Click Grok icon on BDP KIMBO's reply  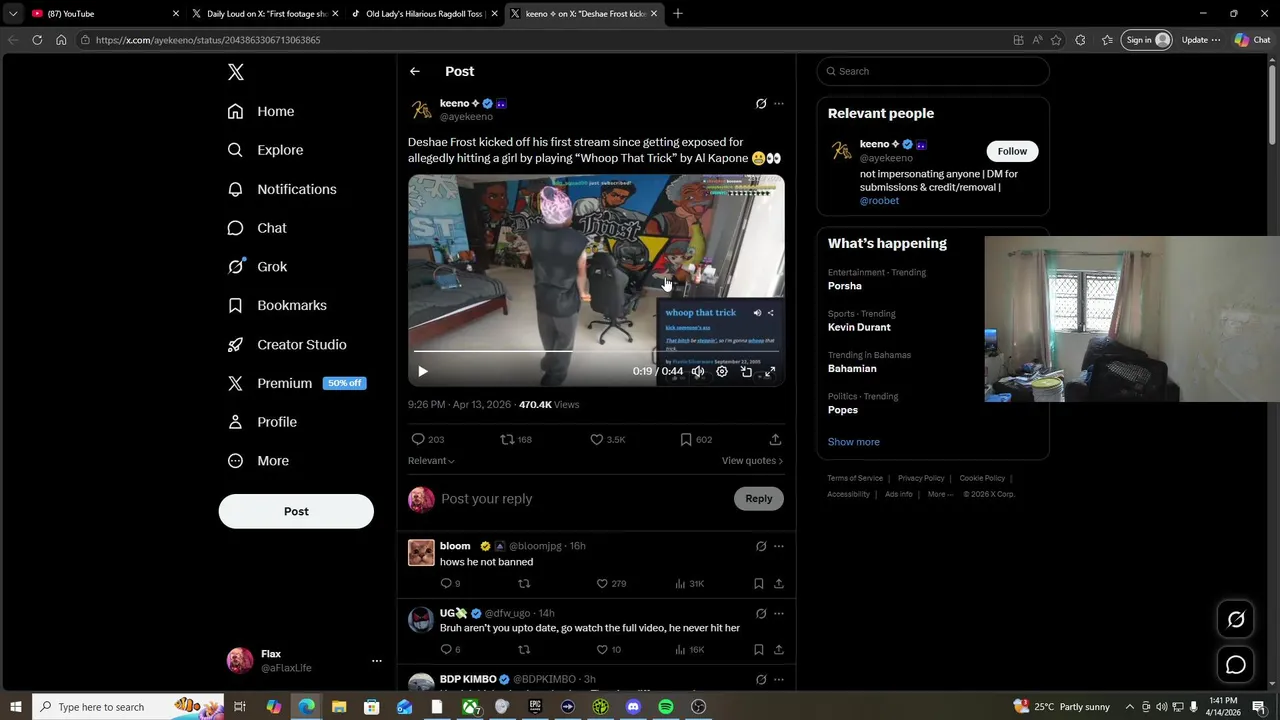[x=761, y=680]
